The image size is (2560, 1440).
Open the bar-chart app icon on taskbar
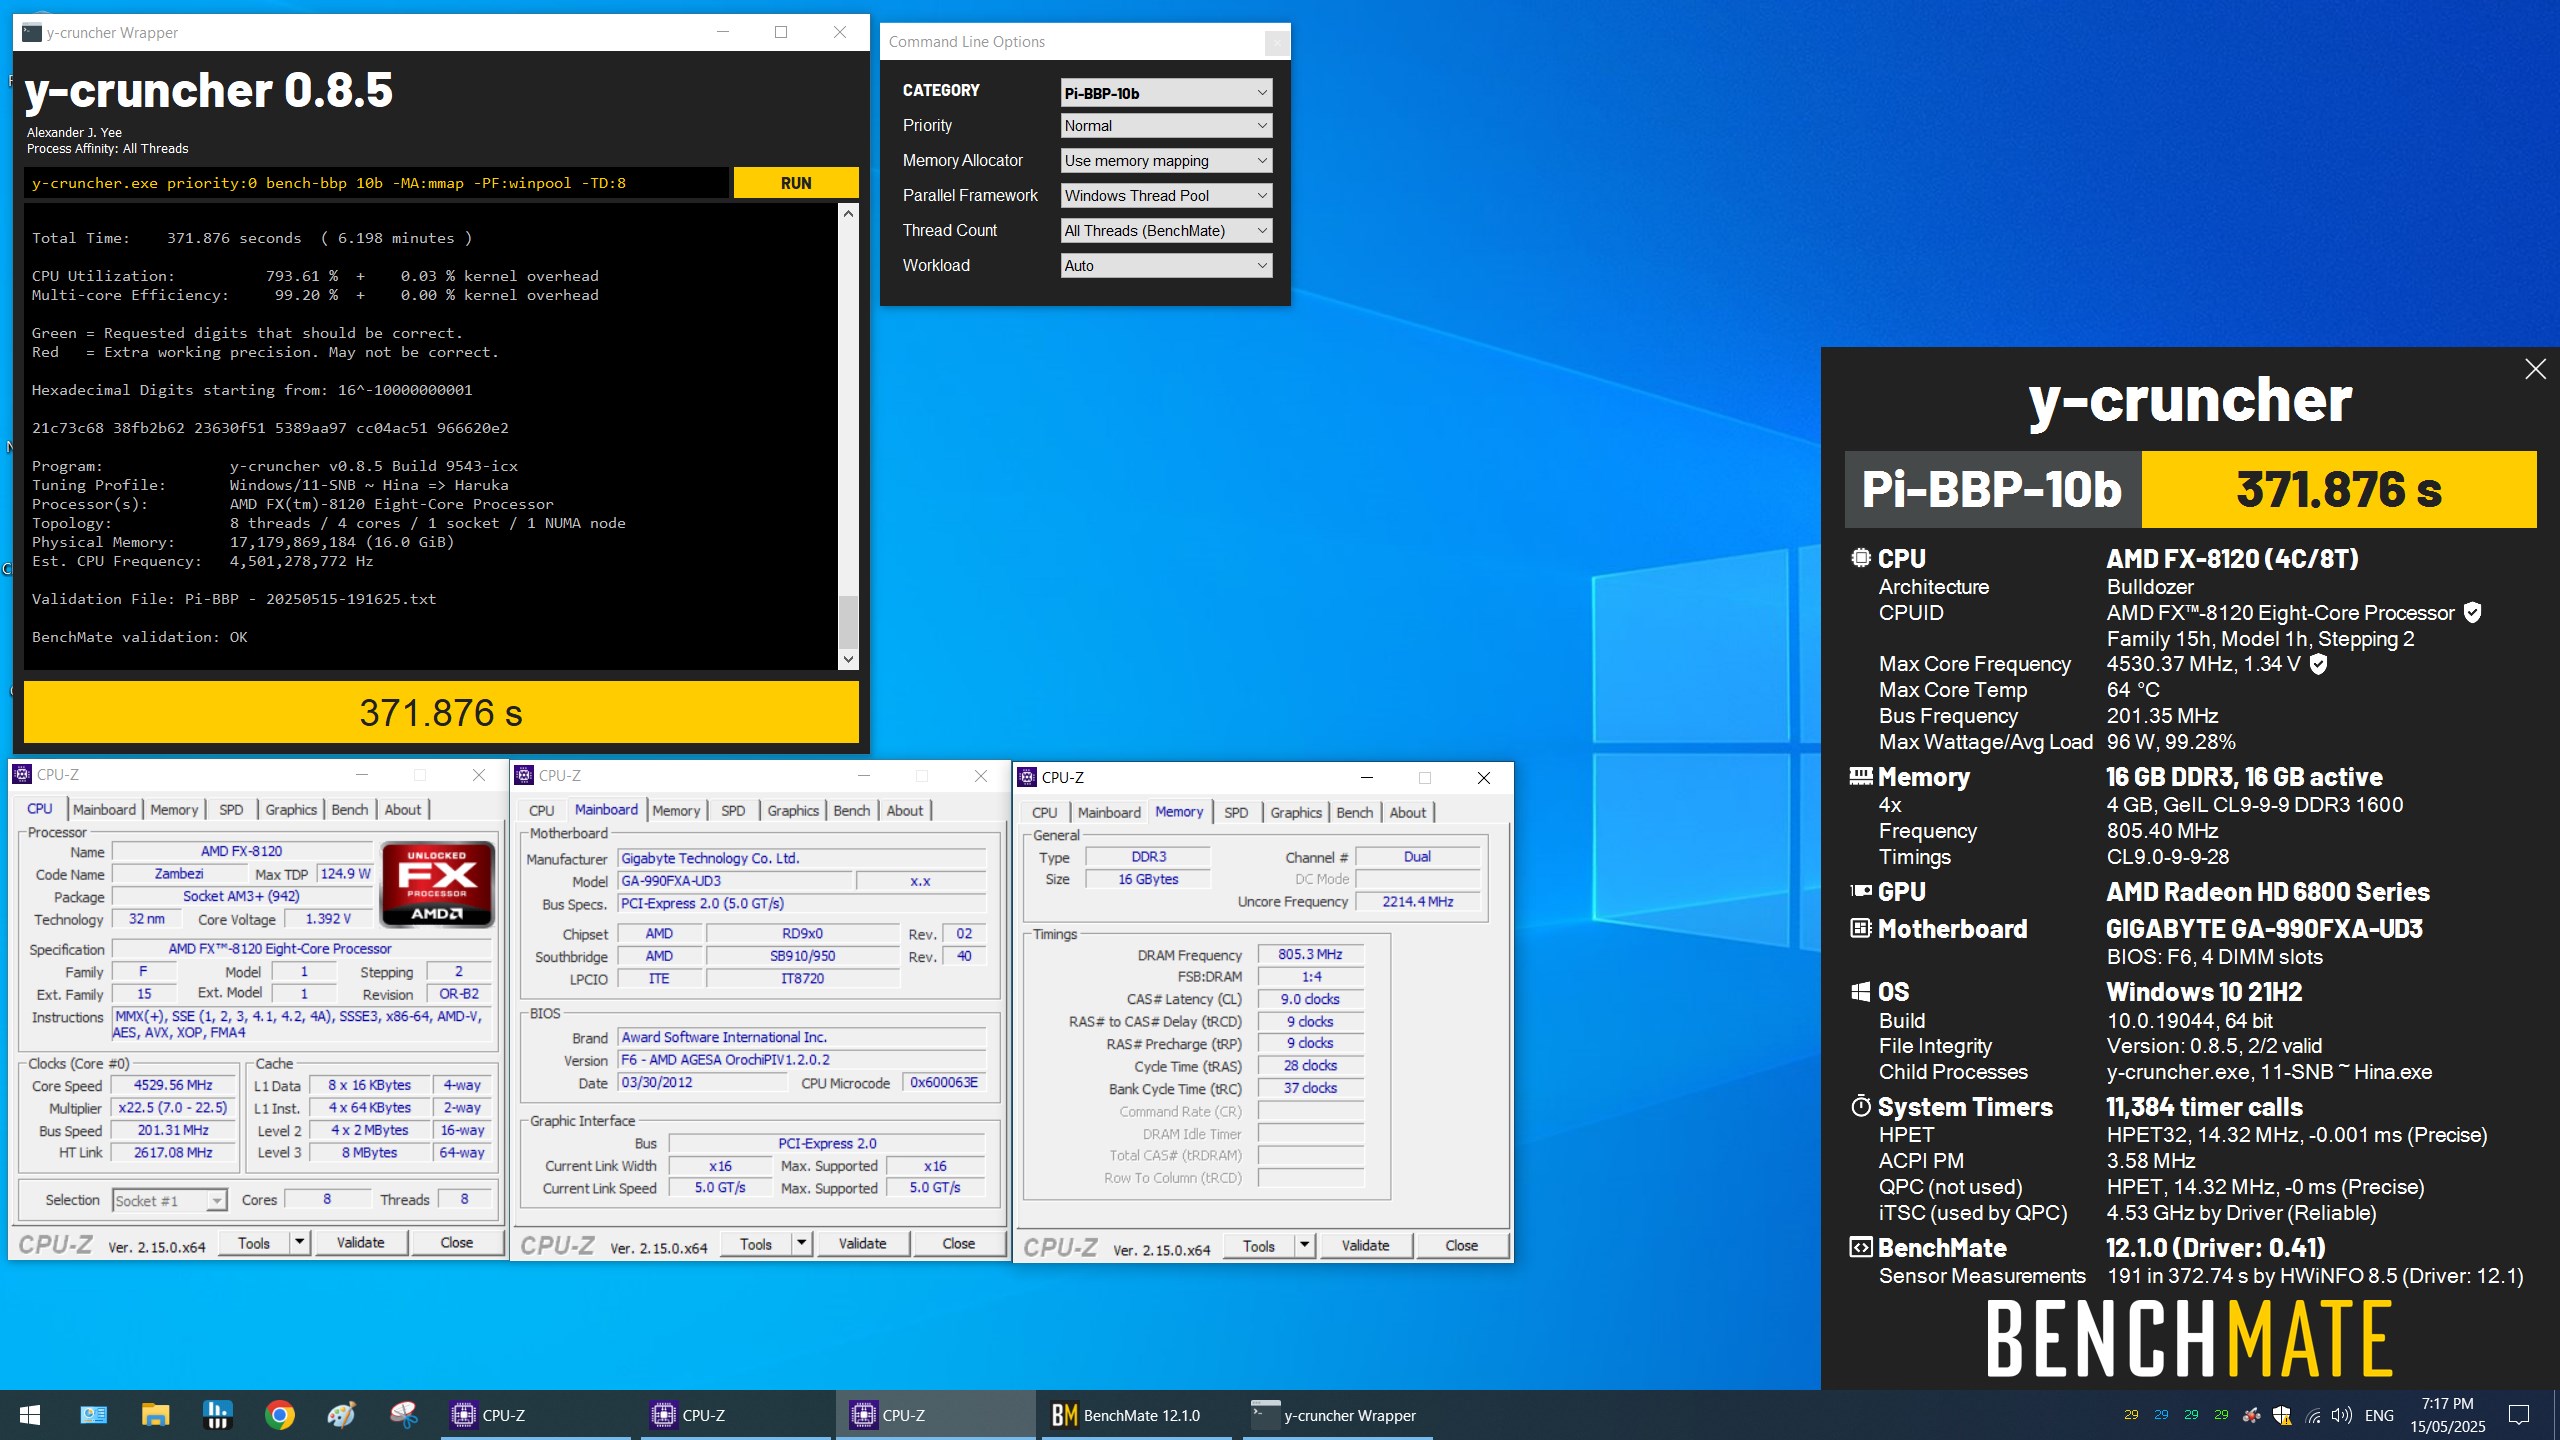217,1415
